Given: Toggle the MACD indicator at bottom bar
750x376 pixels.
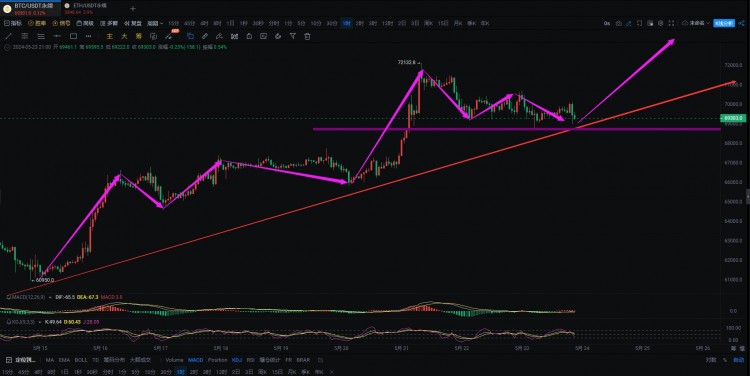Looking at the screenshot, I should coord(195,360).
